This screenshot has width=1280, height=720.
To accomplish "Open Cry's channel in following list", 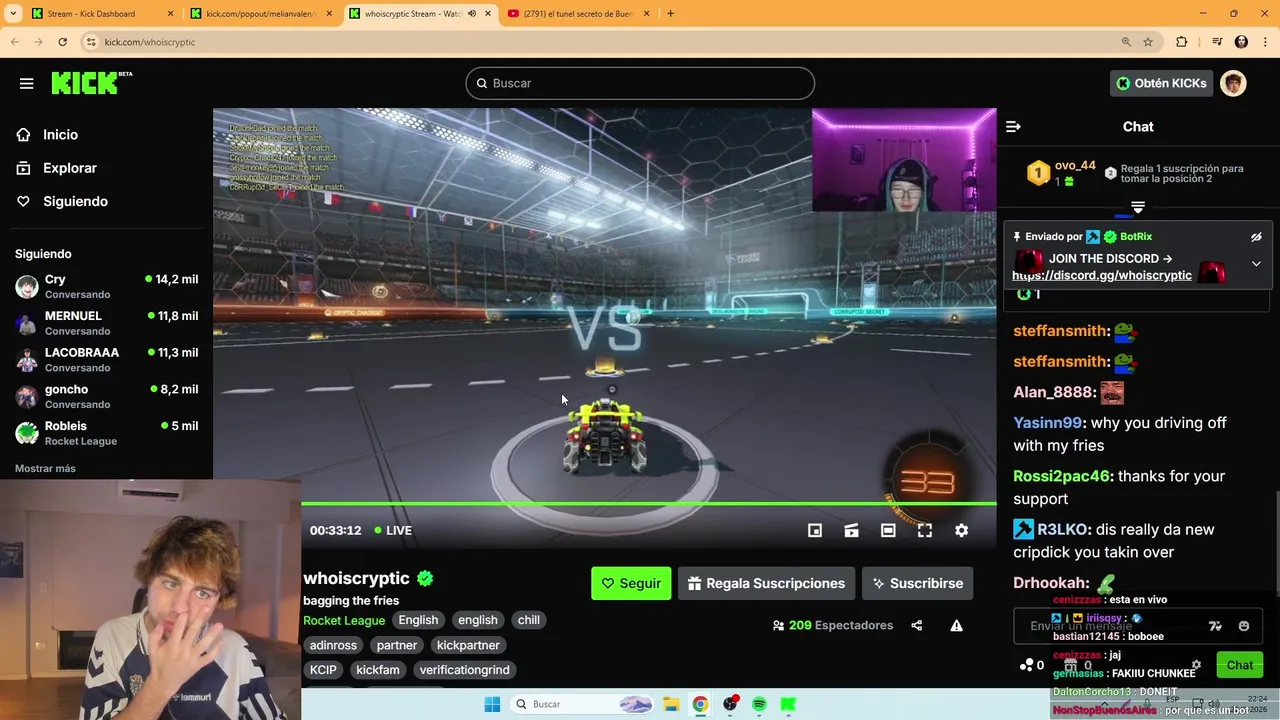I will 106,287.
